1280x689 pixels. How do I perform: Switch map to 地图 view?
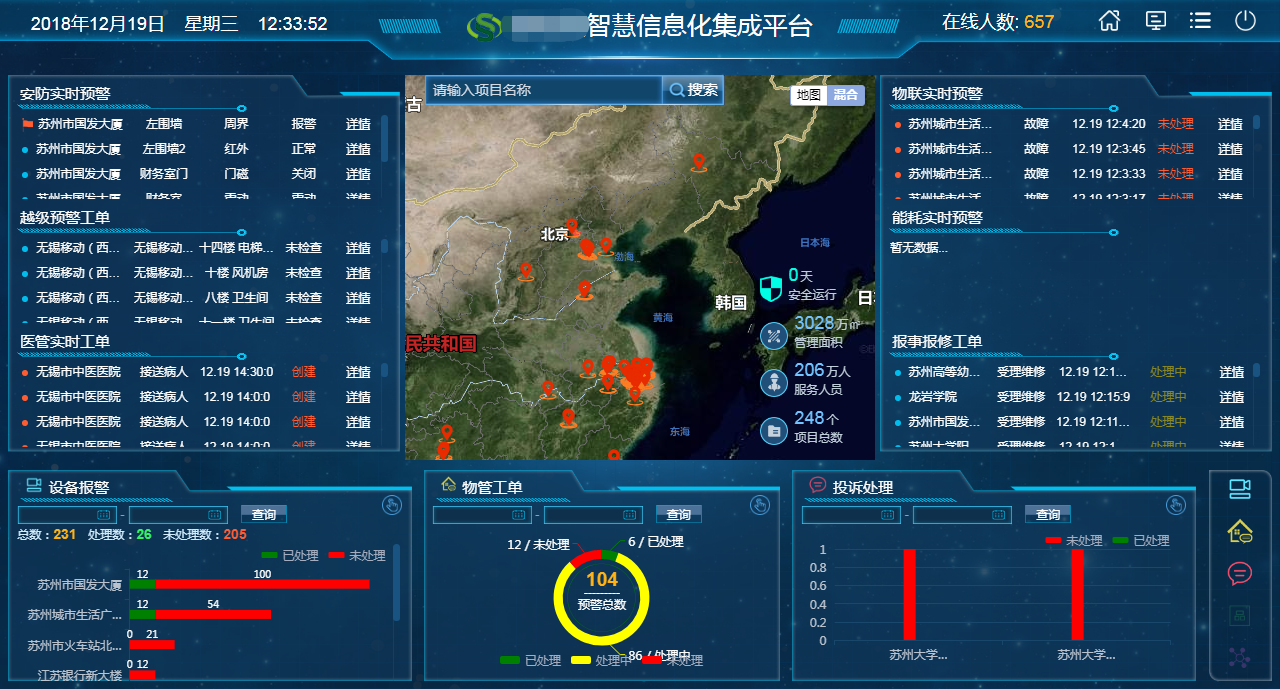809,94
